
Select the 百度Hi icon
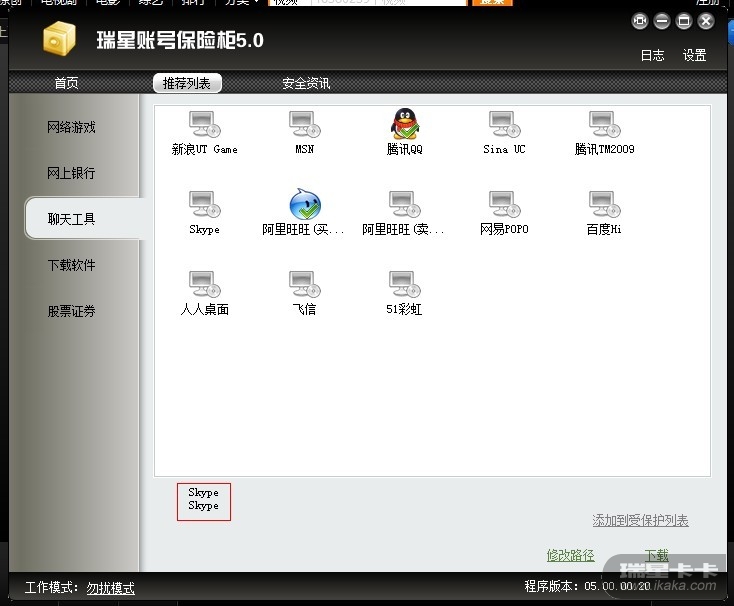[x=604, y=204]
